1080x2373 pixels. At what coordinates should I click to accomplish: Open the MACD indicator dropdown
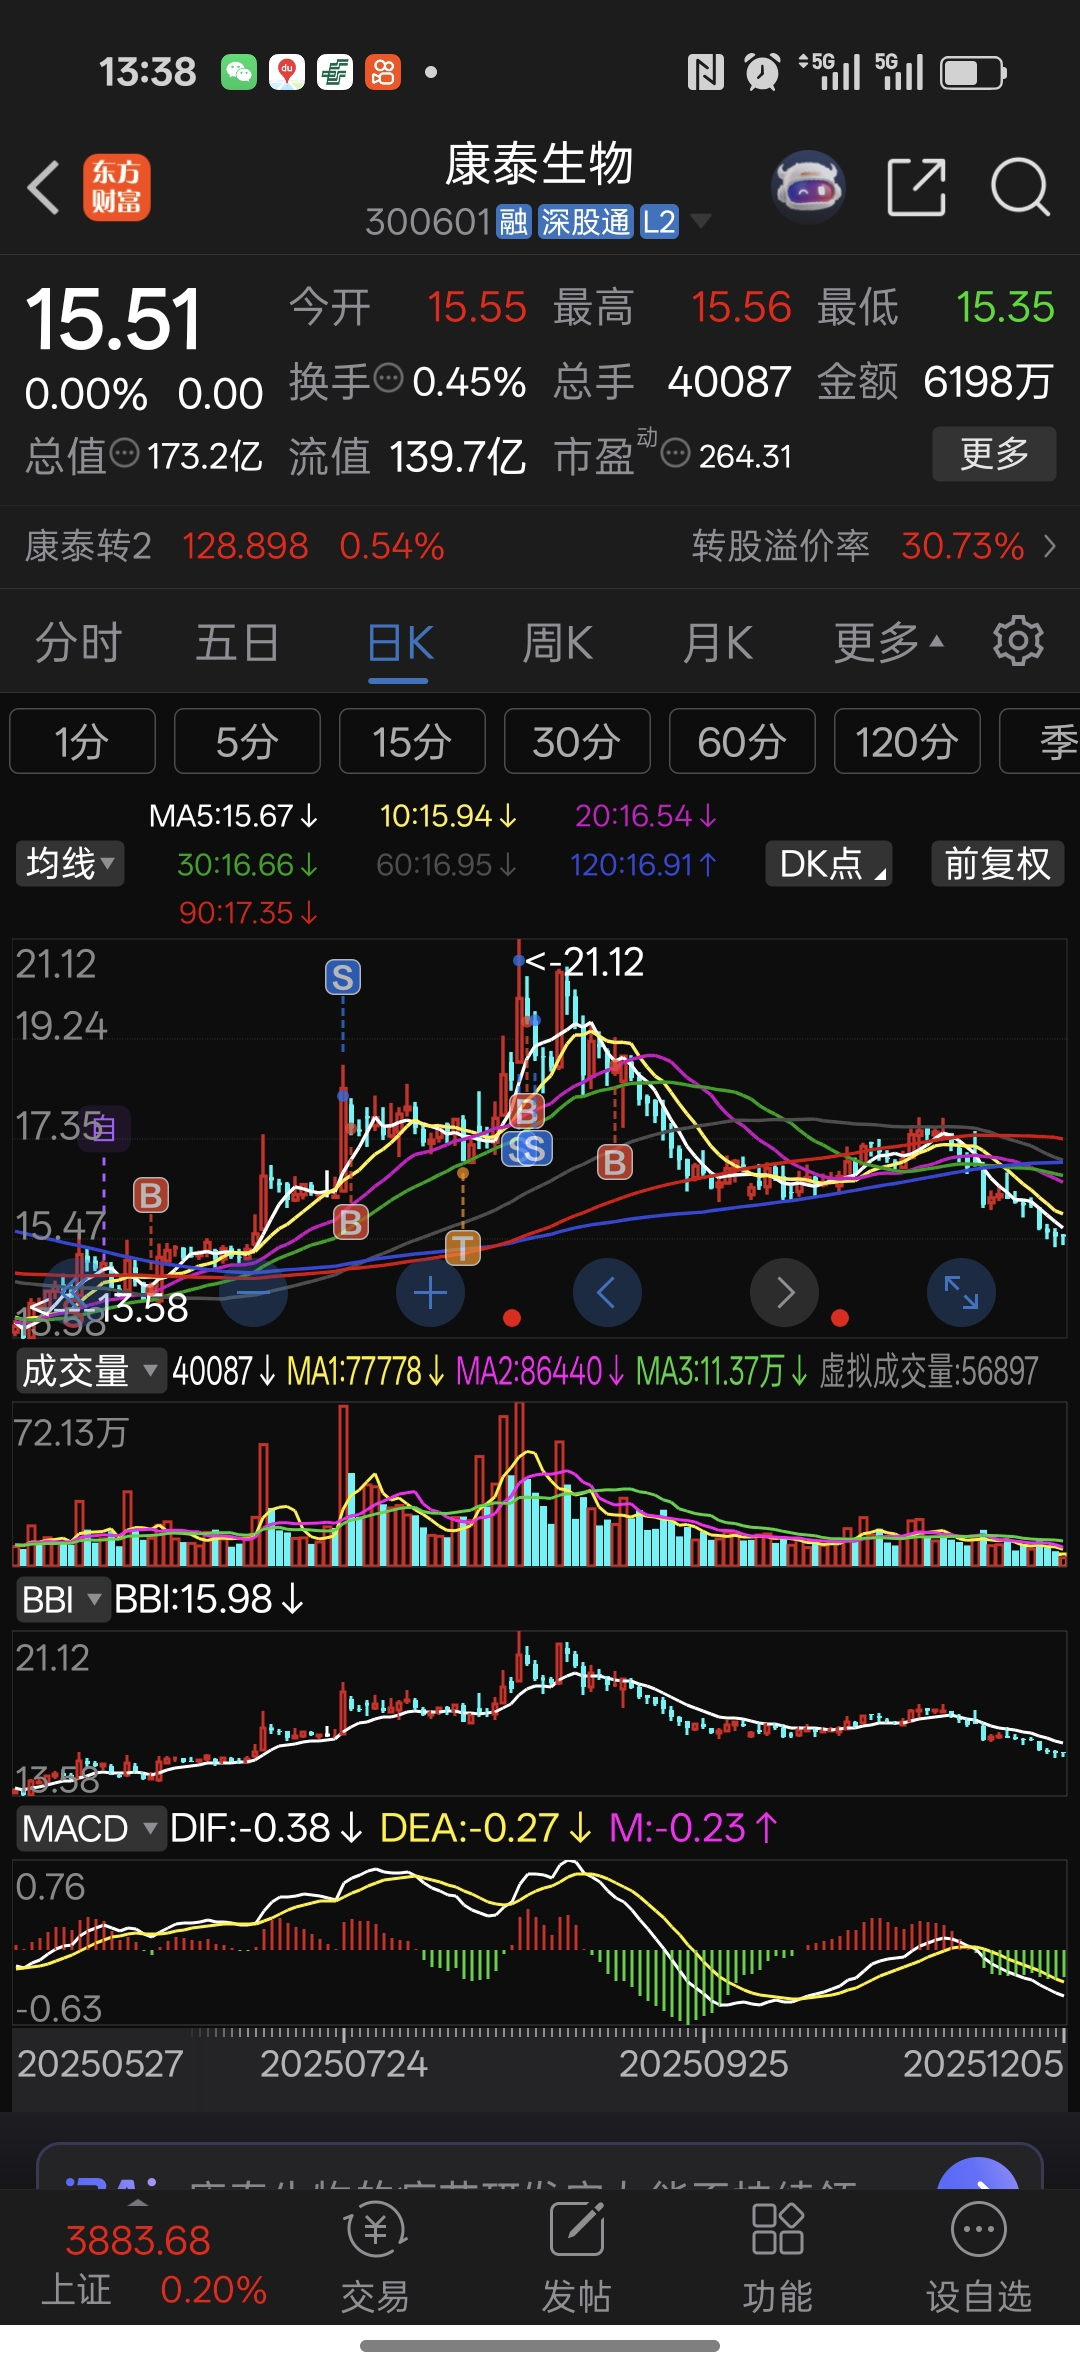(x=90, y=1828)
